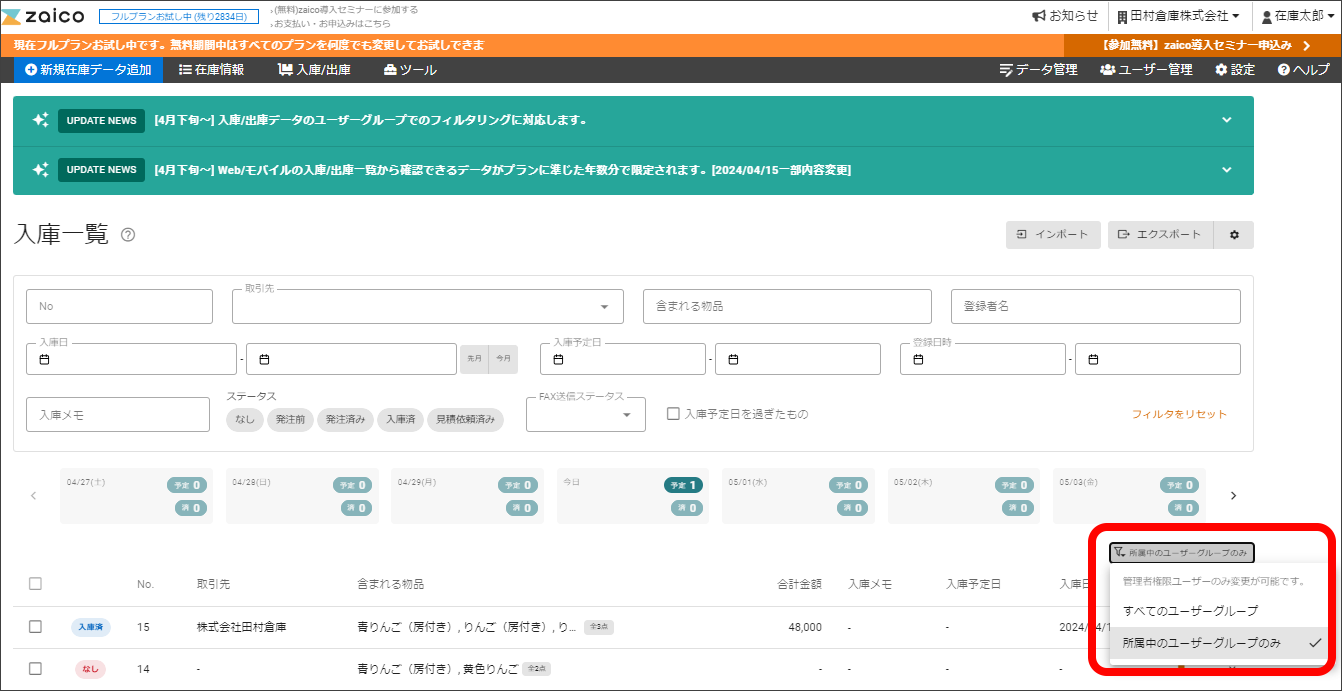Select the 今日 date card
The image size is (1342, 691).
tap(633, 496)
